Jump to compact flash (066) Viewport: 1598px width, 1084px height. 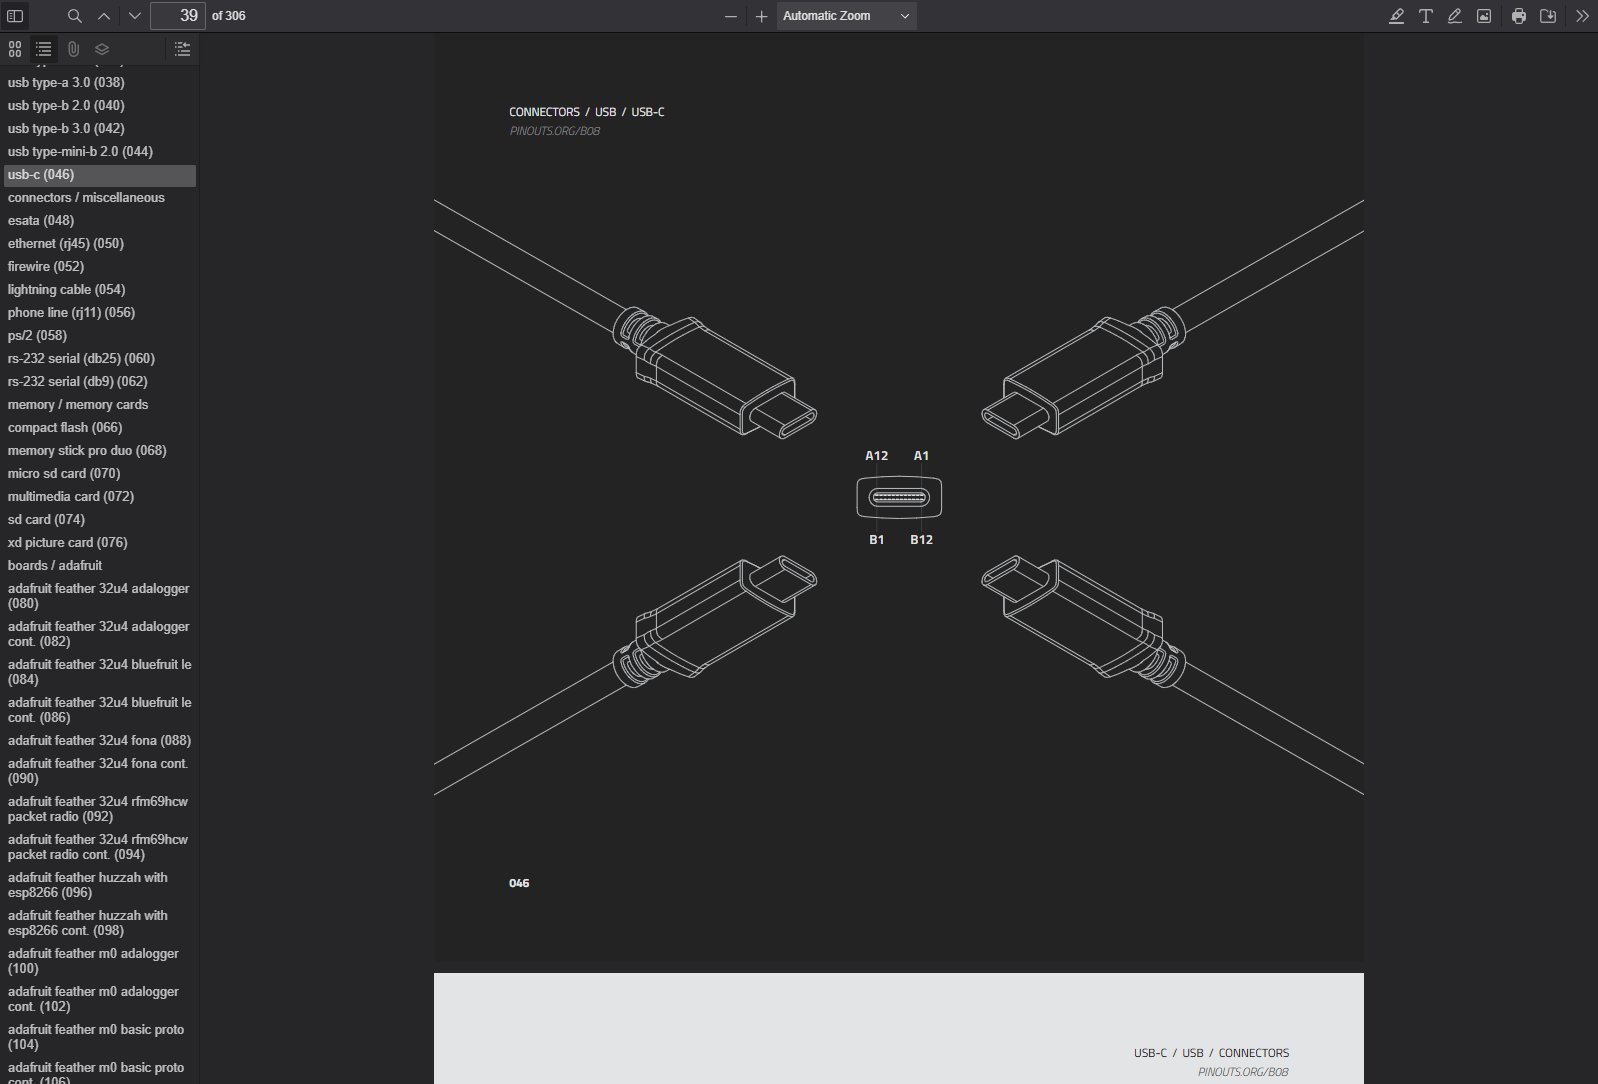[x=65, y=428]
